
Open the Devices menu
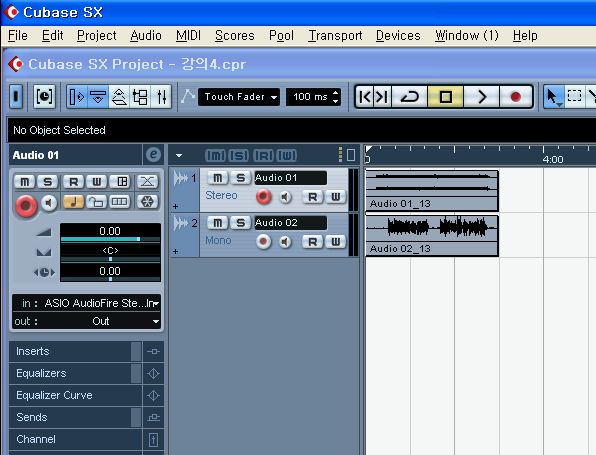click(x=398, y=36)
